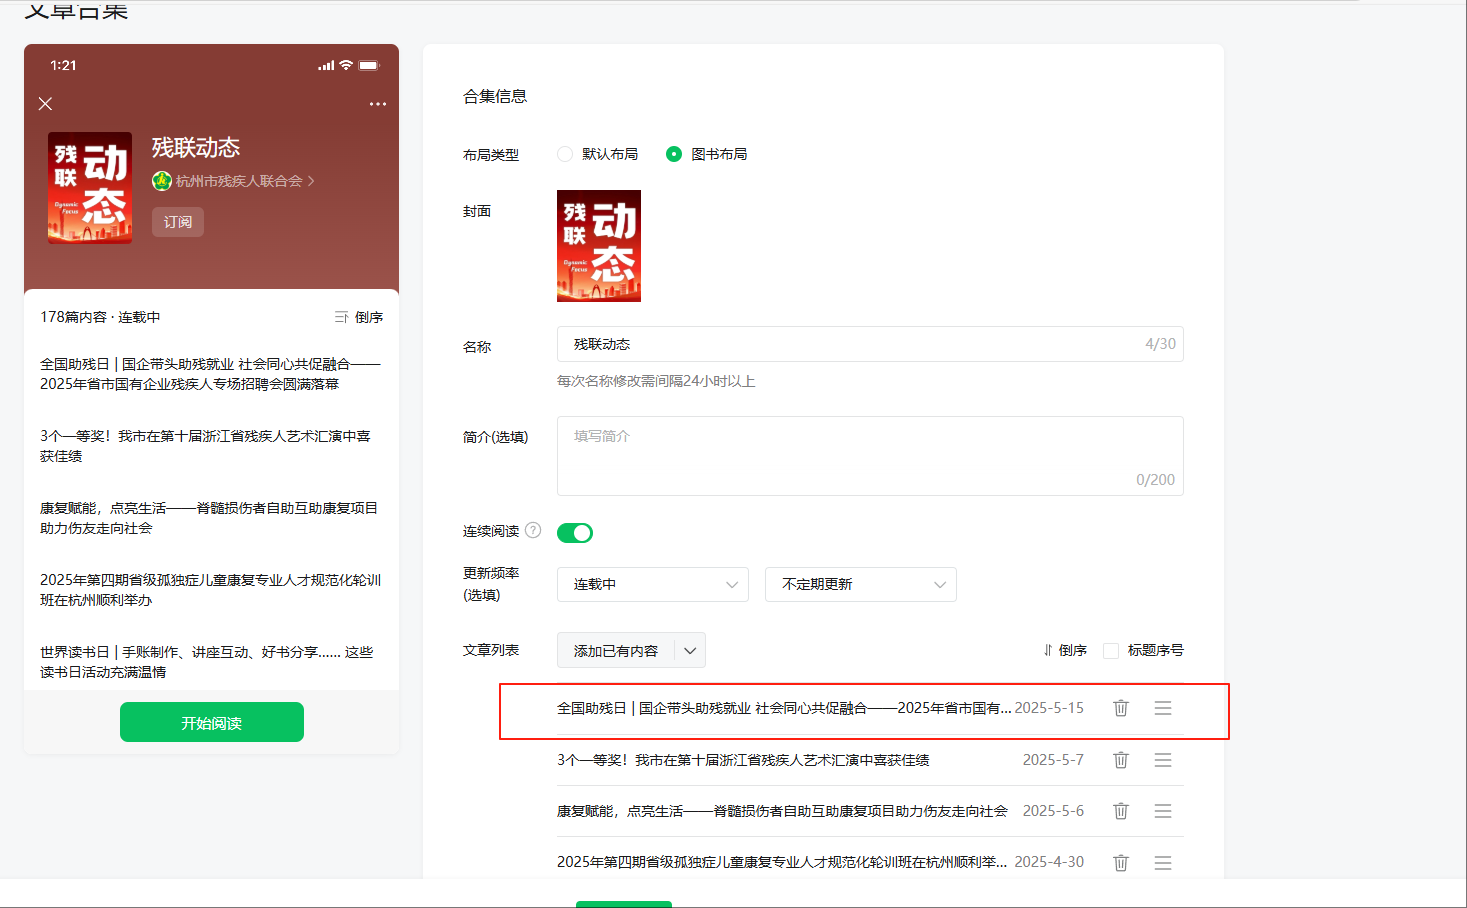Click the 简介 text area
The image size is (1467, 908).
[870, 456]
